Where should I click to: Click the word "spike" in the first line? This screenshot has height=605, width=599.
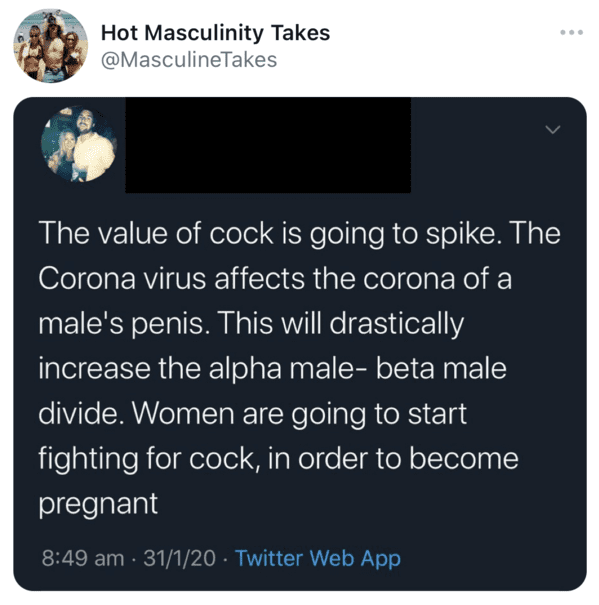459,235
